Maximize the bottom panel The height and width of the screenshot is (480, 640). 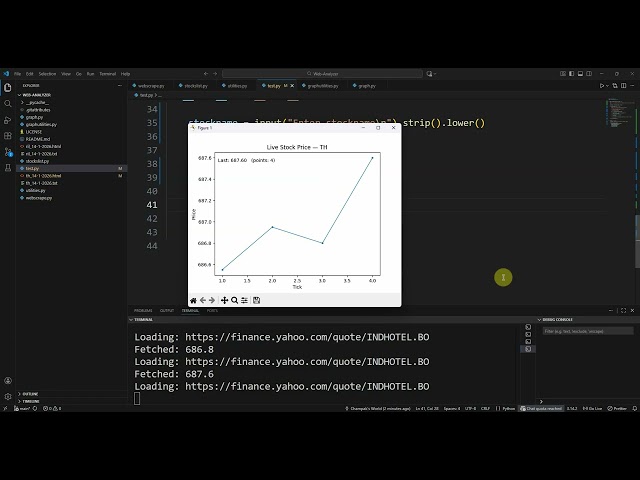[623, 311]
